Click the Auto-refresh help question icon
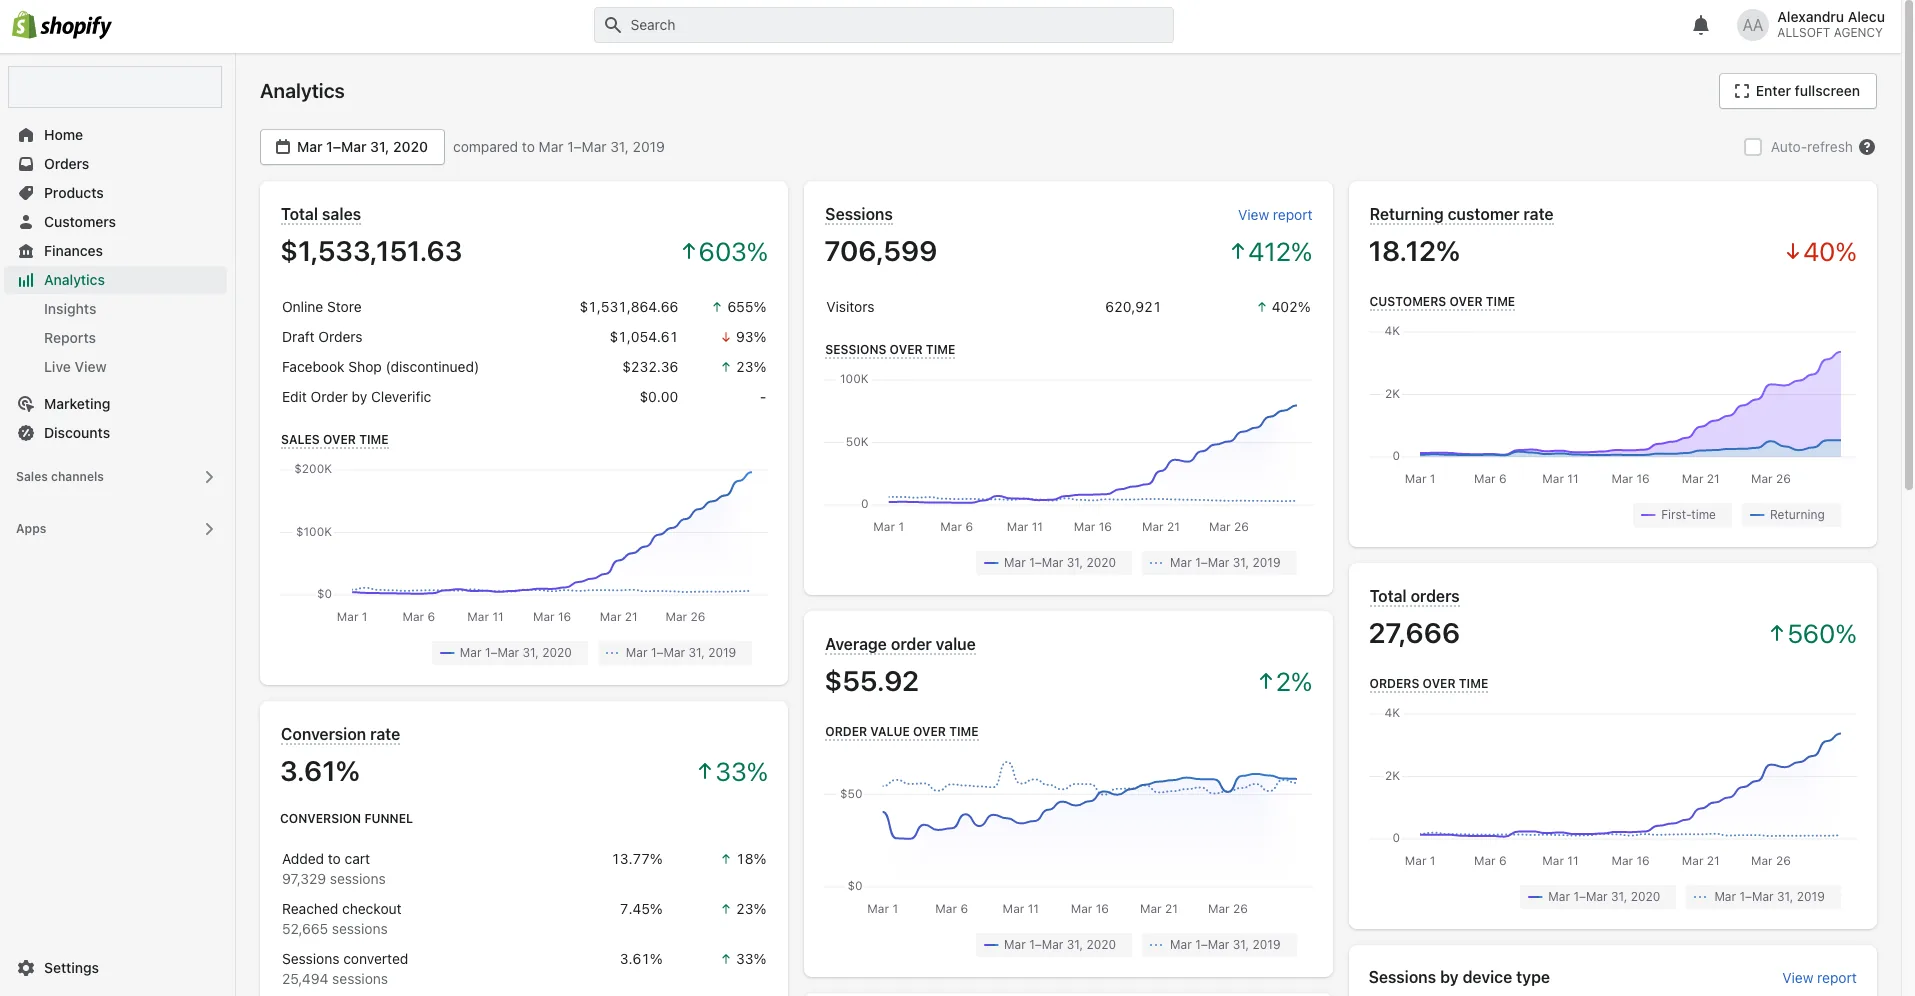Image resolution: width=1915 pixels, height=996 pixels. point(1867,147)
